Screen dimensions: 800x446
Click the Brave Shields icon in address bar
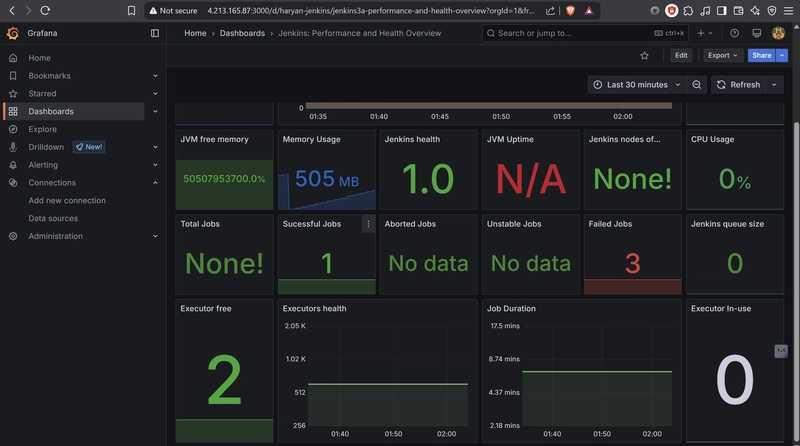pos(568,11)
